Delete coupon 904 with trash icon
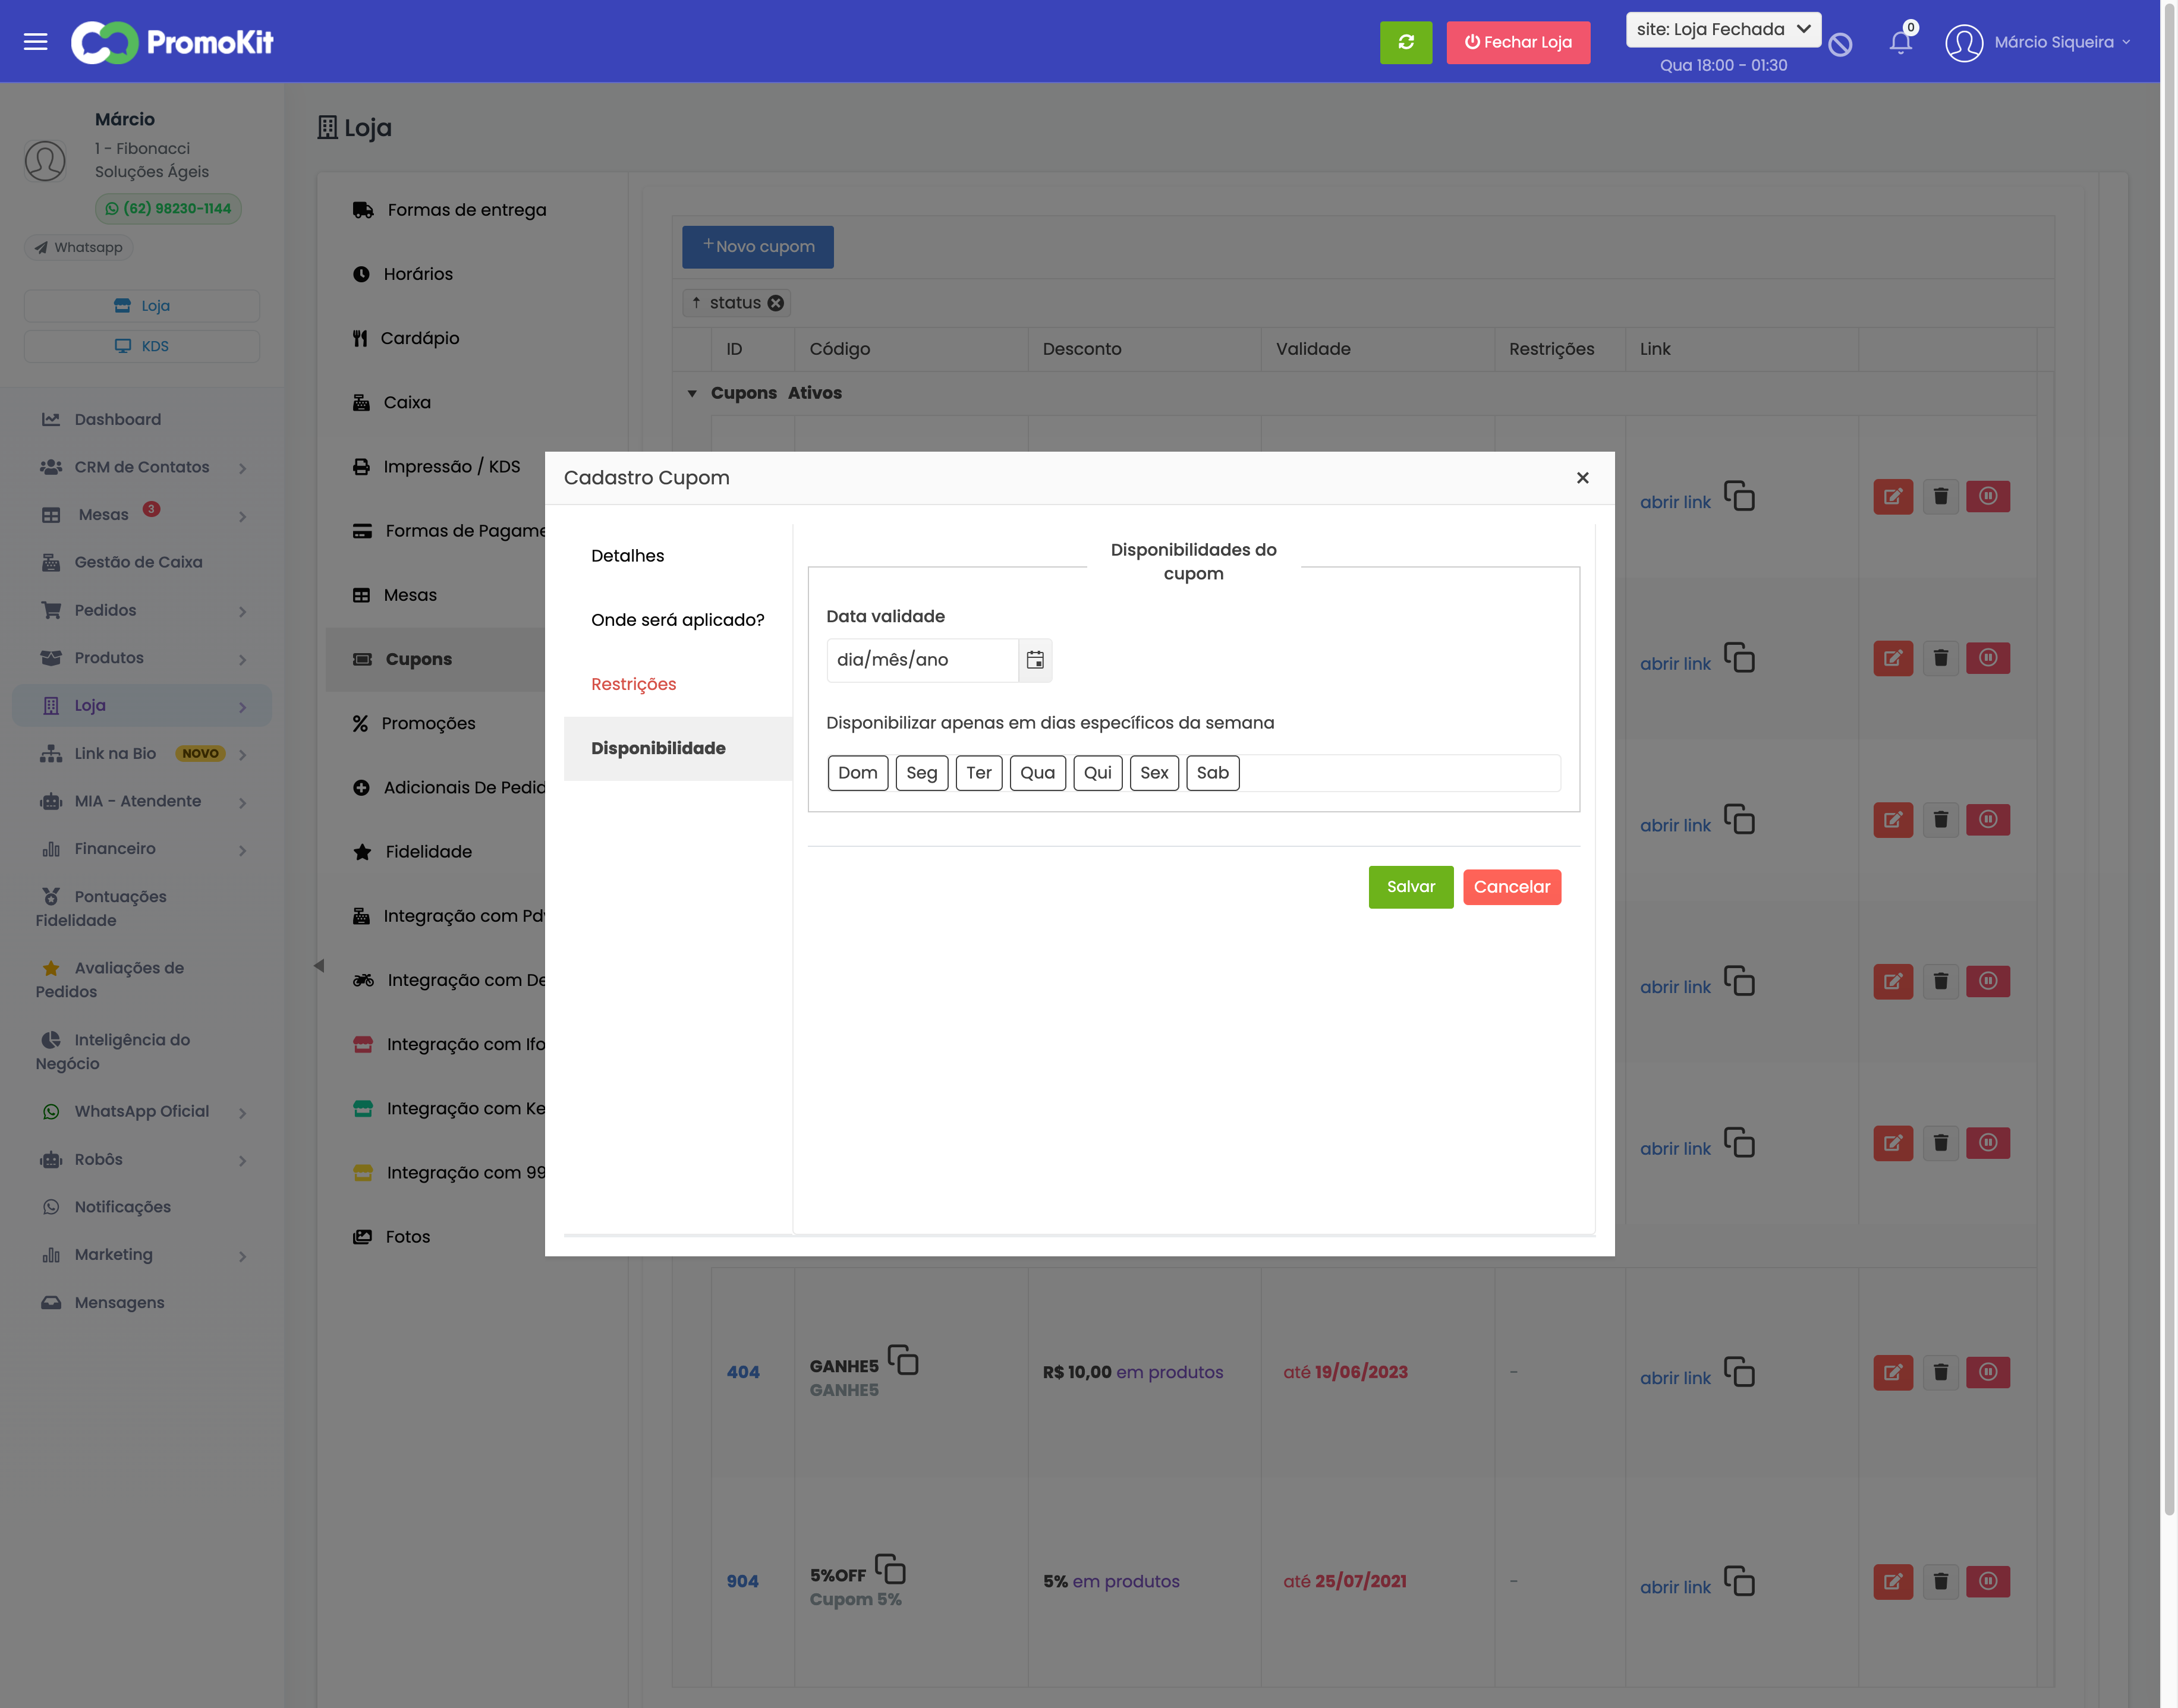 [x=1940, y=1581]
